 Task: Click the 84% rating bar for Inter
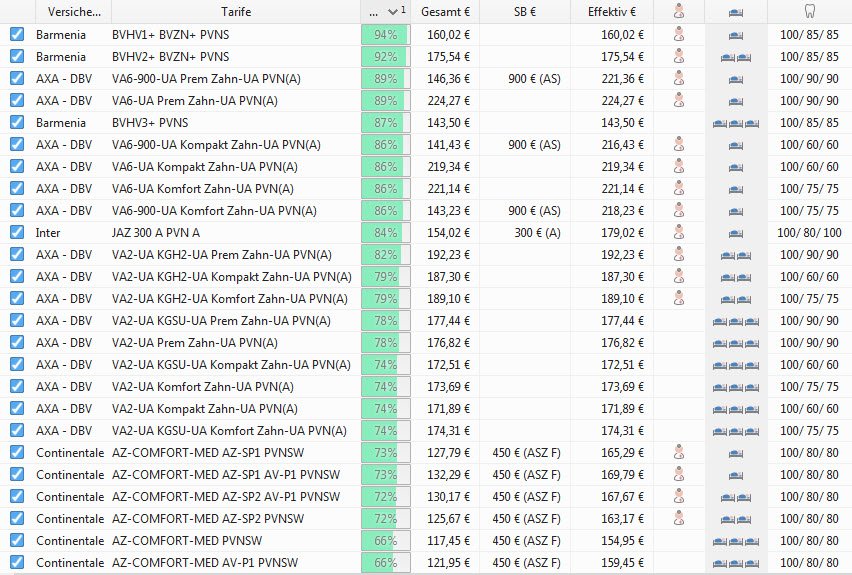point(386,233)
